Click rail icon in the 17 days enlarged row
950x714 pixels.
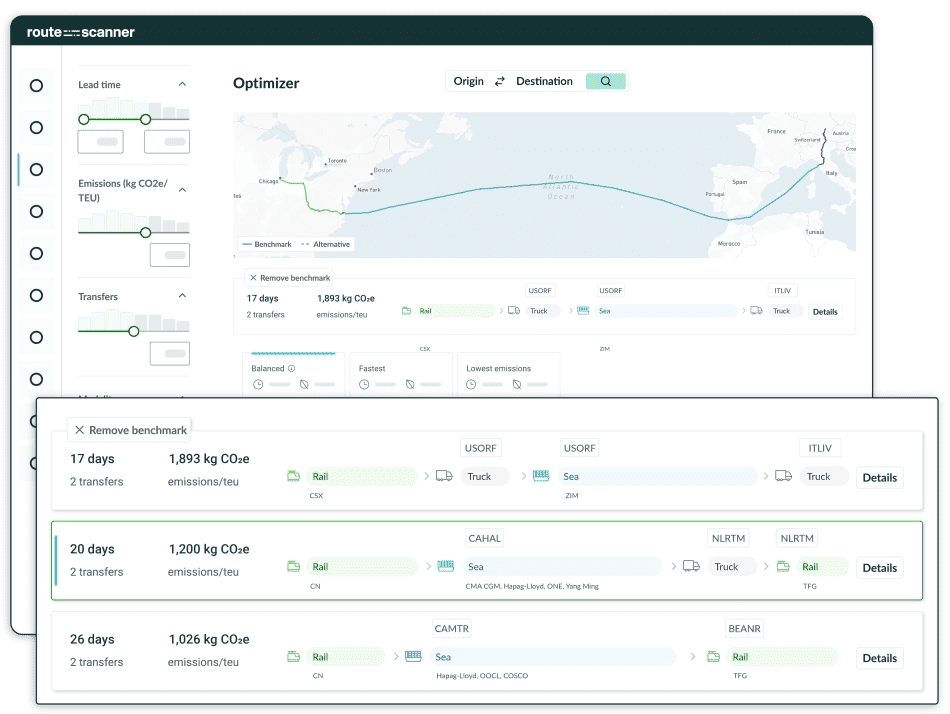click(293, 476)
